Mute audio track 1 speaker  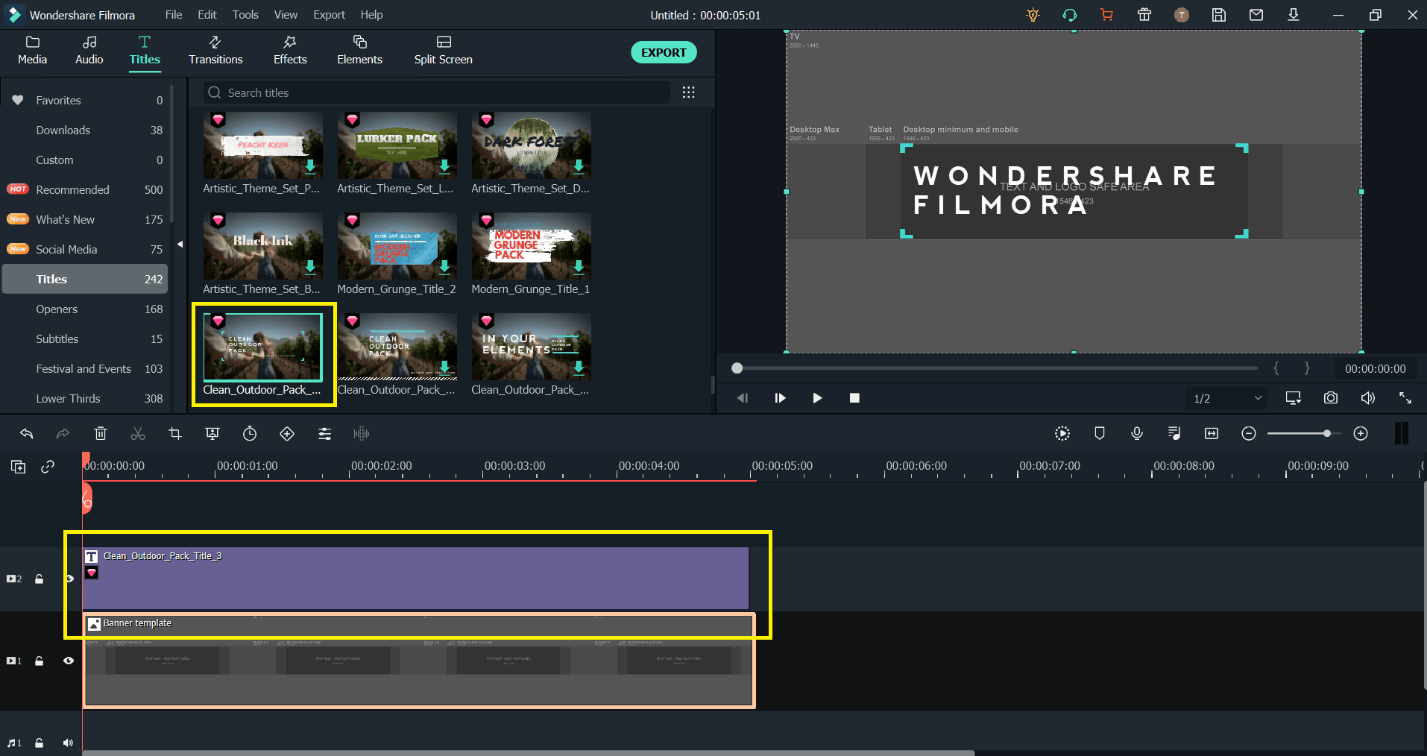pos(69,743)
